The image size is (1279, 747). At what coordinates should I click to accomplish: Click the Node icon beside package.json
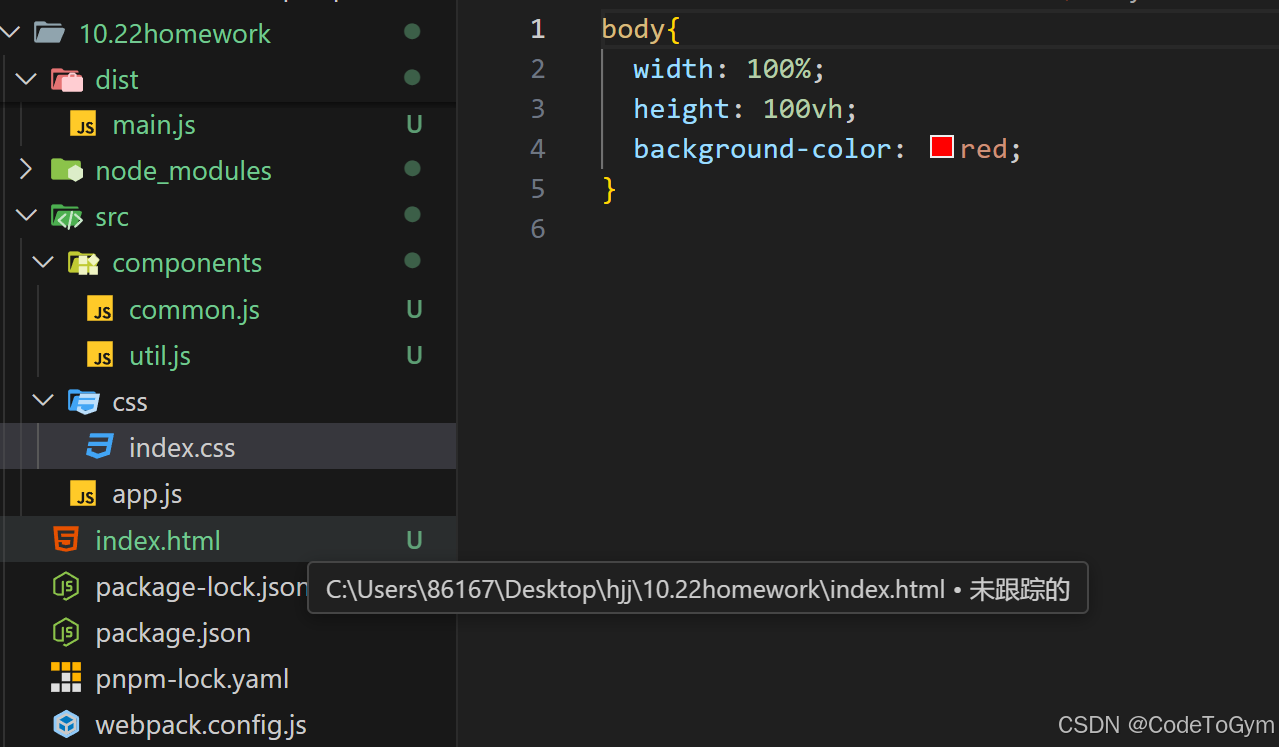pyautogui.click(x=66, y=632)
